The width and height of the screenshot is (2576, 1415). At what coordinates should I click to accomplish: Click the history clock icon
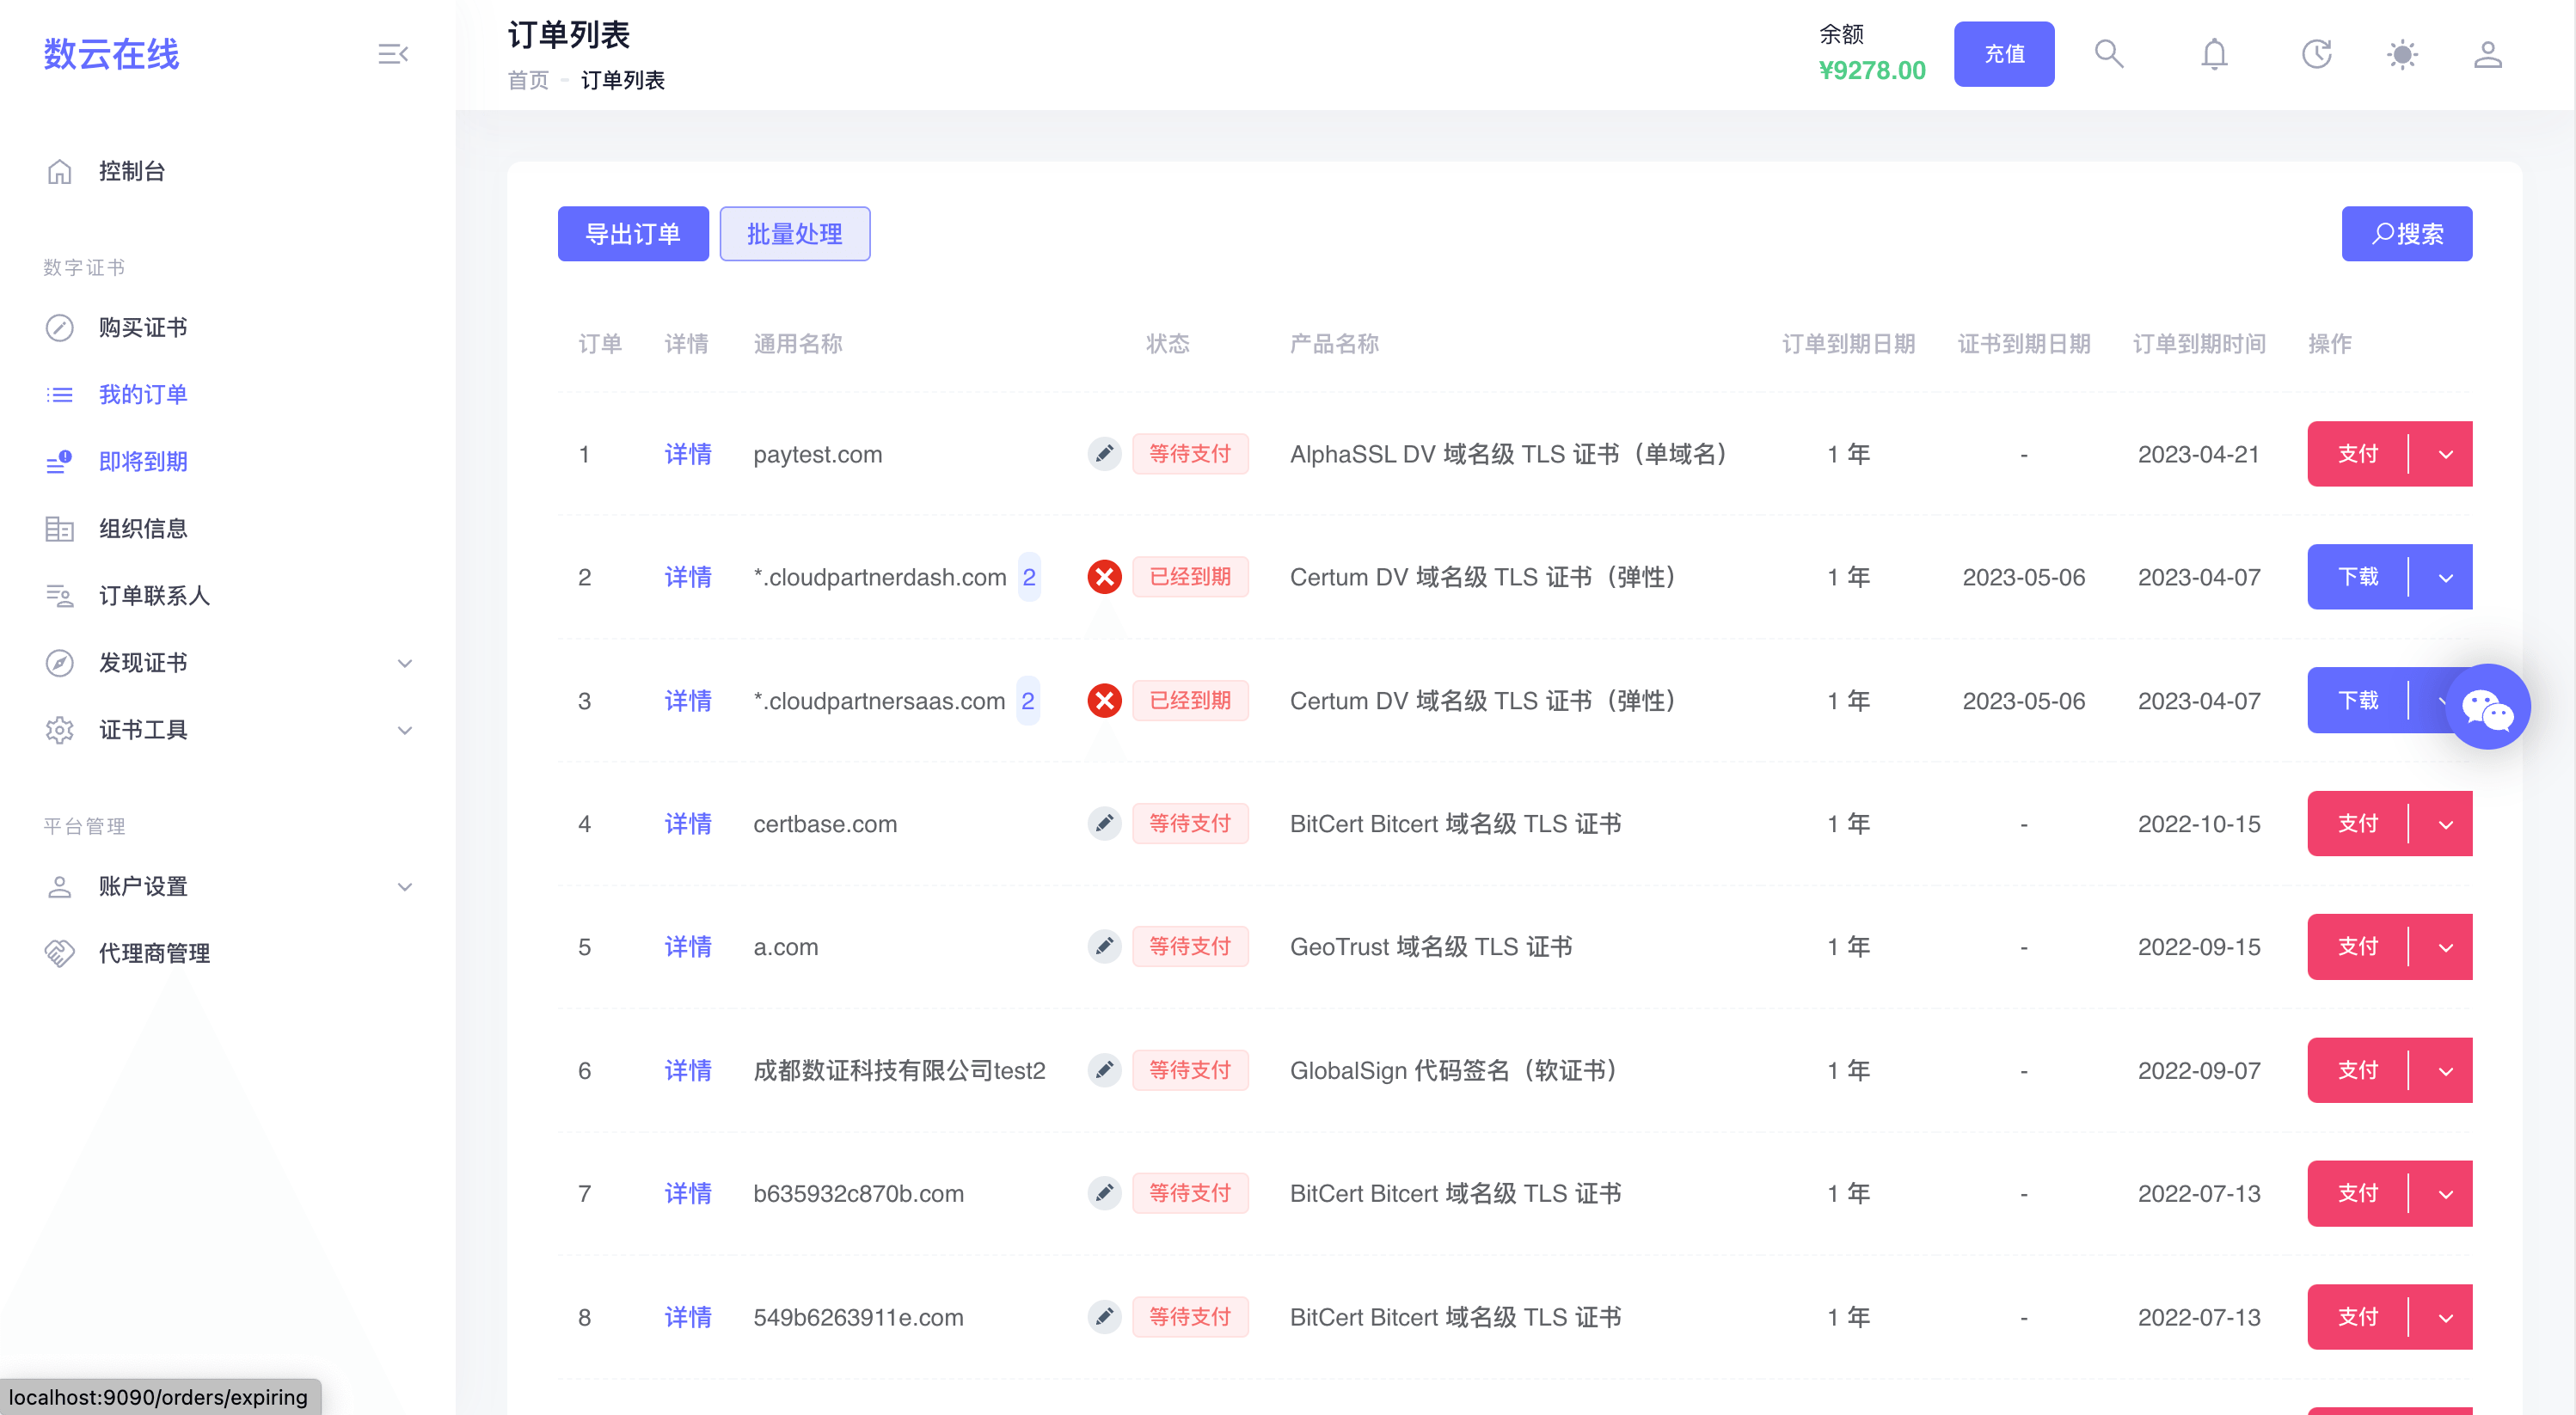point(2316,54)
